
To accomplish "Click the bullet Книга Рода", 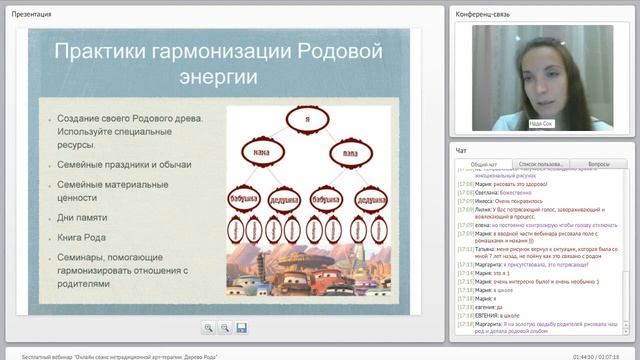I will 81,238.
